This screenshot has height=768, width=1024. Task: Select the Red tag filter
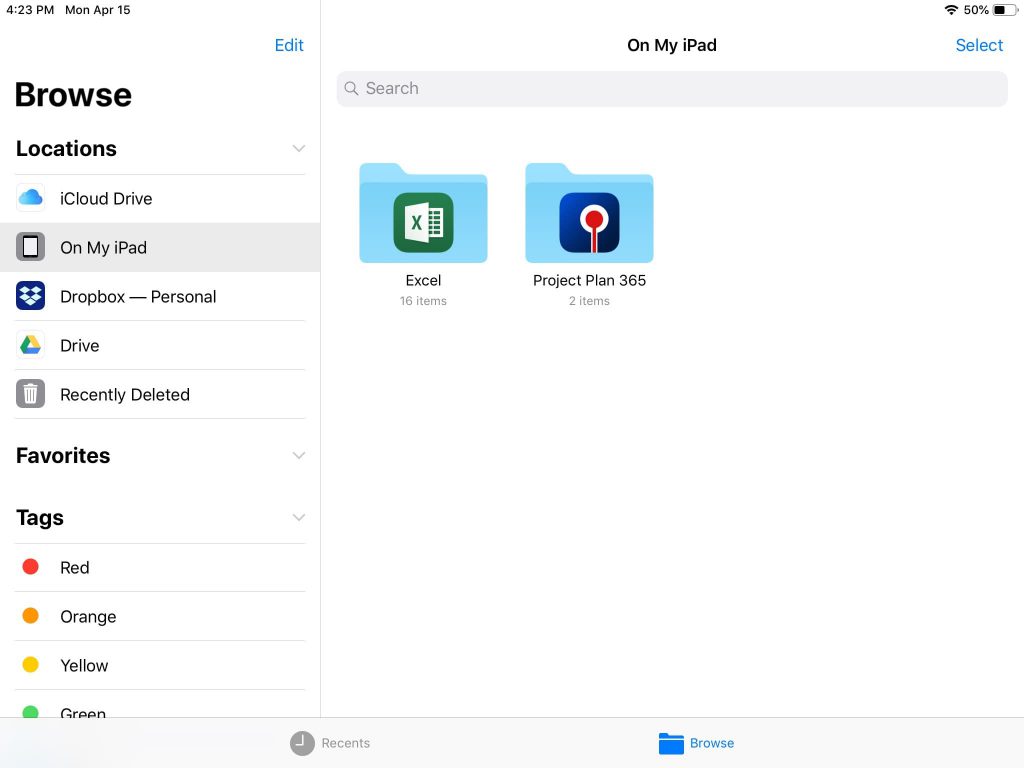coord(74,567)
